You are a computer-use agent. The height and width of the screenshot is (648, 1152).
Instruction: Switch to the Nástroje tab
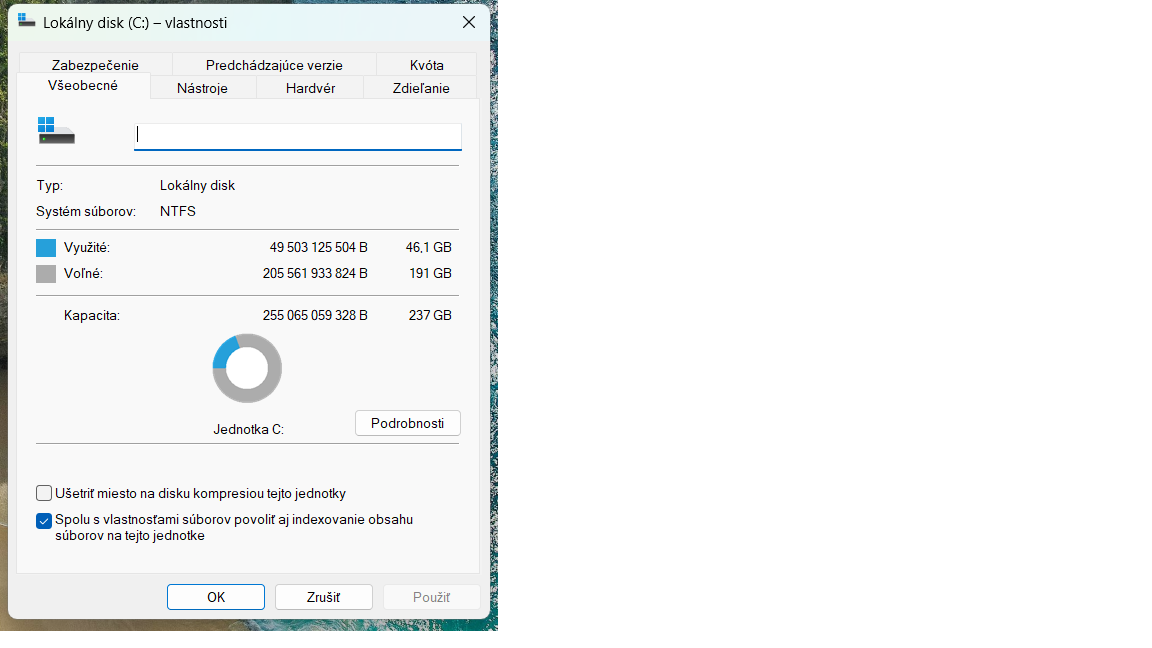(x=202, y=87)
